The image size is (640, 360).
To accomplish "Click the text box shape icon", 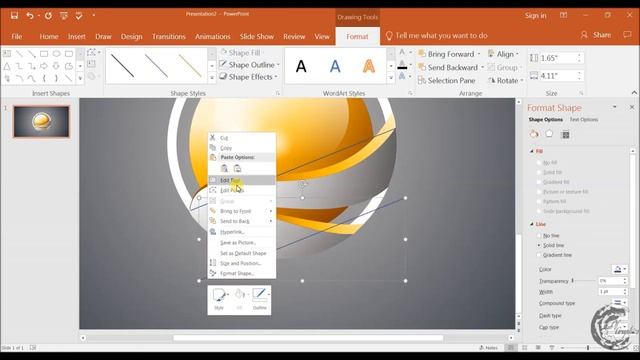I will pos(7,54).
